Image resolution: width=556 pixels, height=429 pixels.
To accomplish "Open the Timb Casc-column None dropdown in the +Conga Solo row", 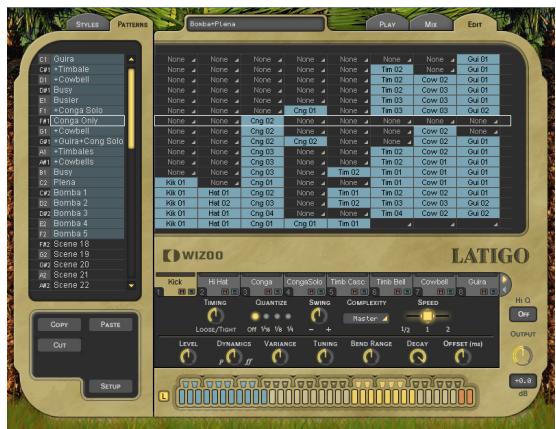I will (349, 111).
